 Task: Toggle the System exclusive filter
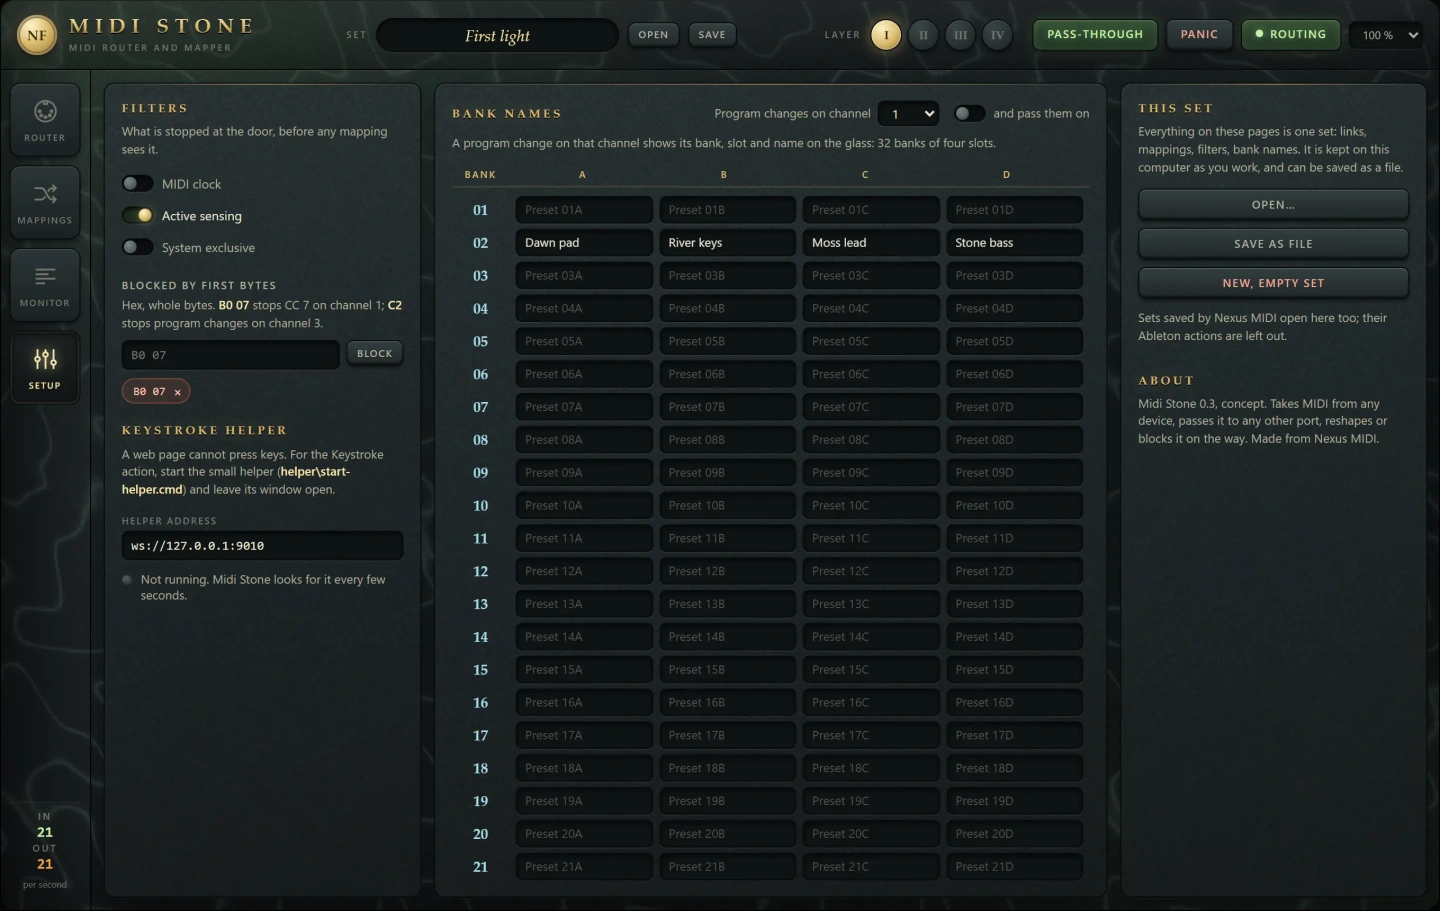tap(138, 248)
